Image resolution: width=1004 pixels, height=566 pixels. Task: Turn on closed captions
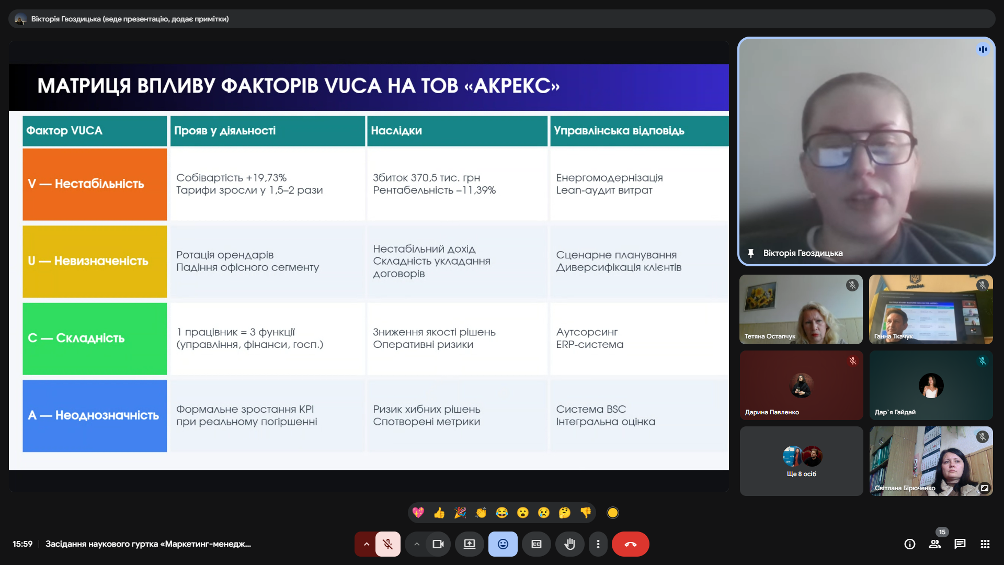[x=536, y=544]
